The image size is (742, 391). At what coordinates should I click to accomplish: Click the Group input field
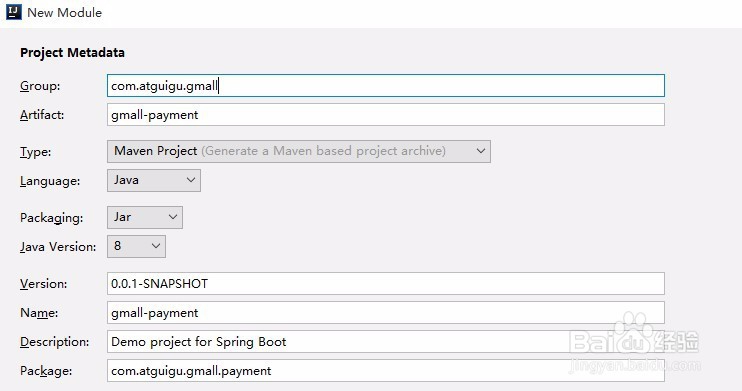386,86
